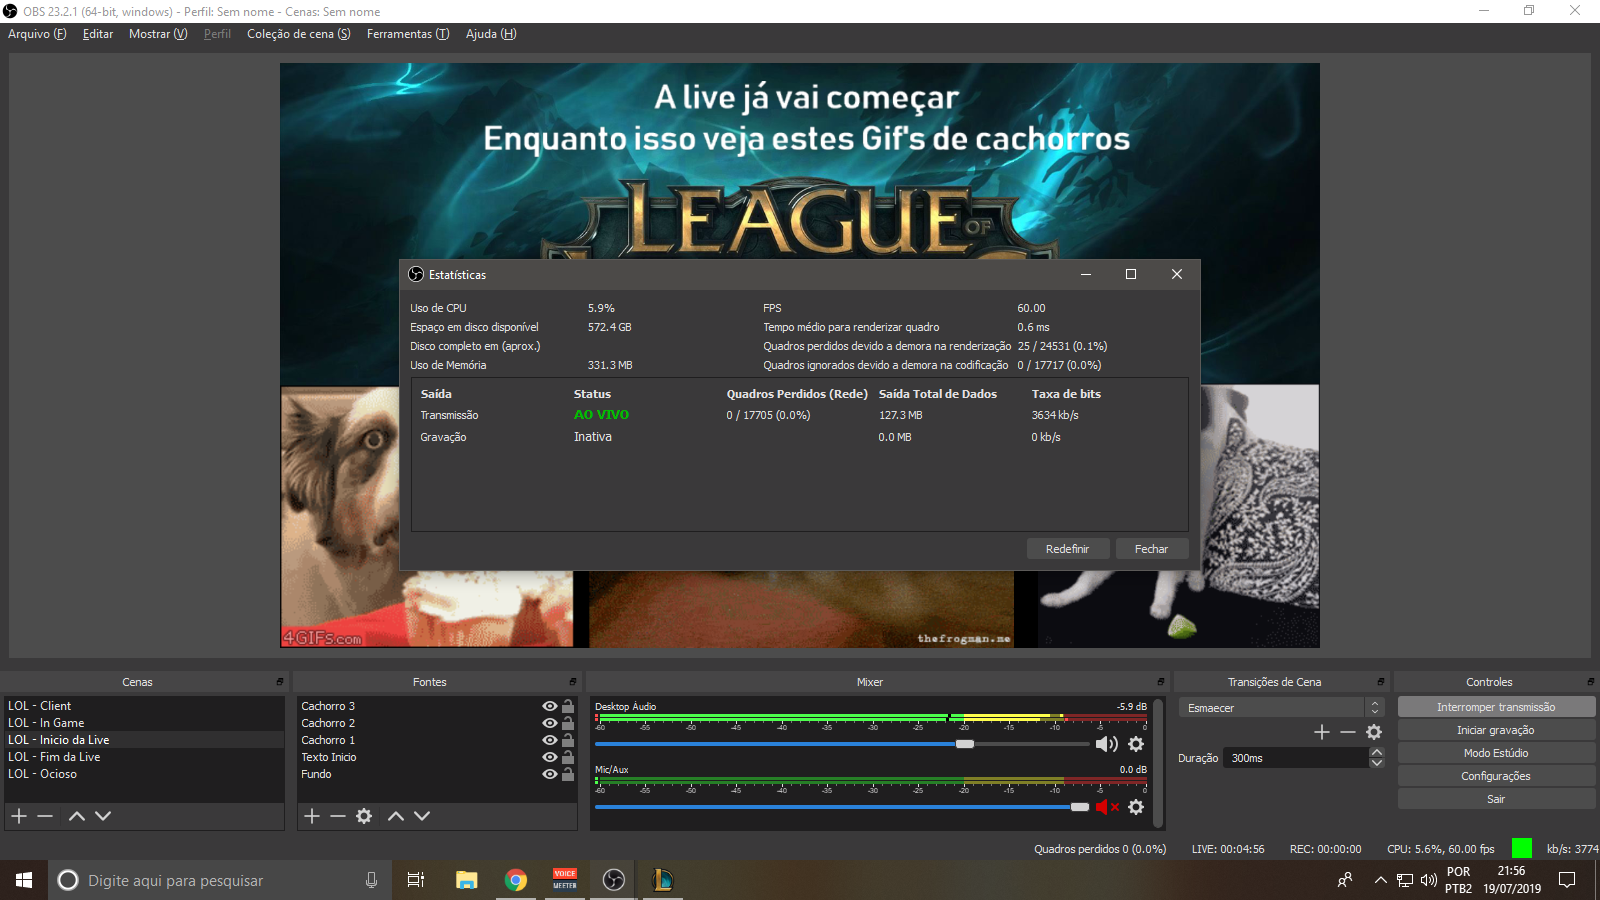The height and width of the screenshot is (900, 1600).
Task: Click Redefinir in Estatísticas window
Action: 1068,549
